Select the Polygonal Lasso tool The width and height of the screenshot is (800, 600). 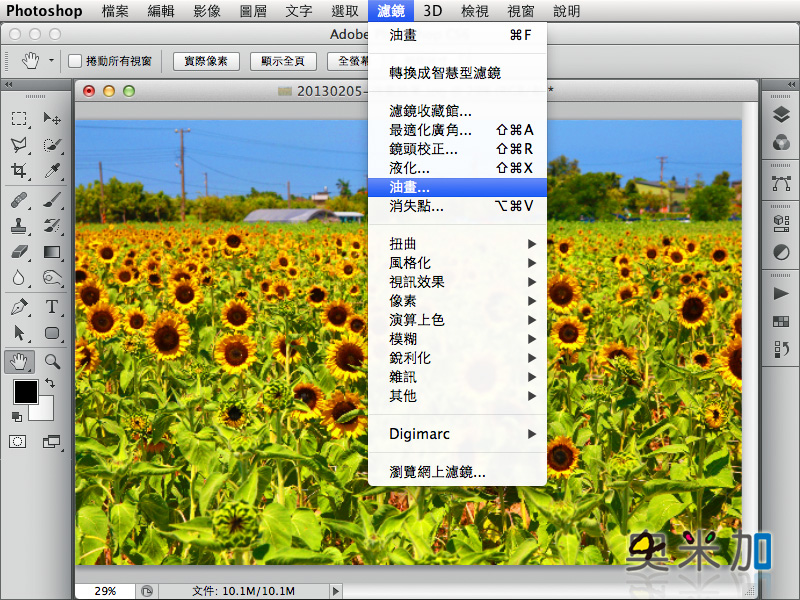19,144
